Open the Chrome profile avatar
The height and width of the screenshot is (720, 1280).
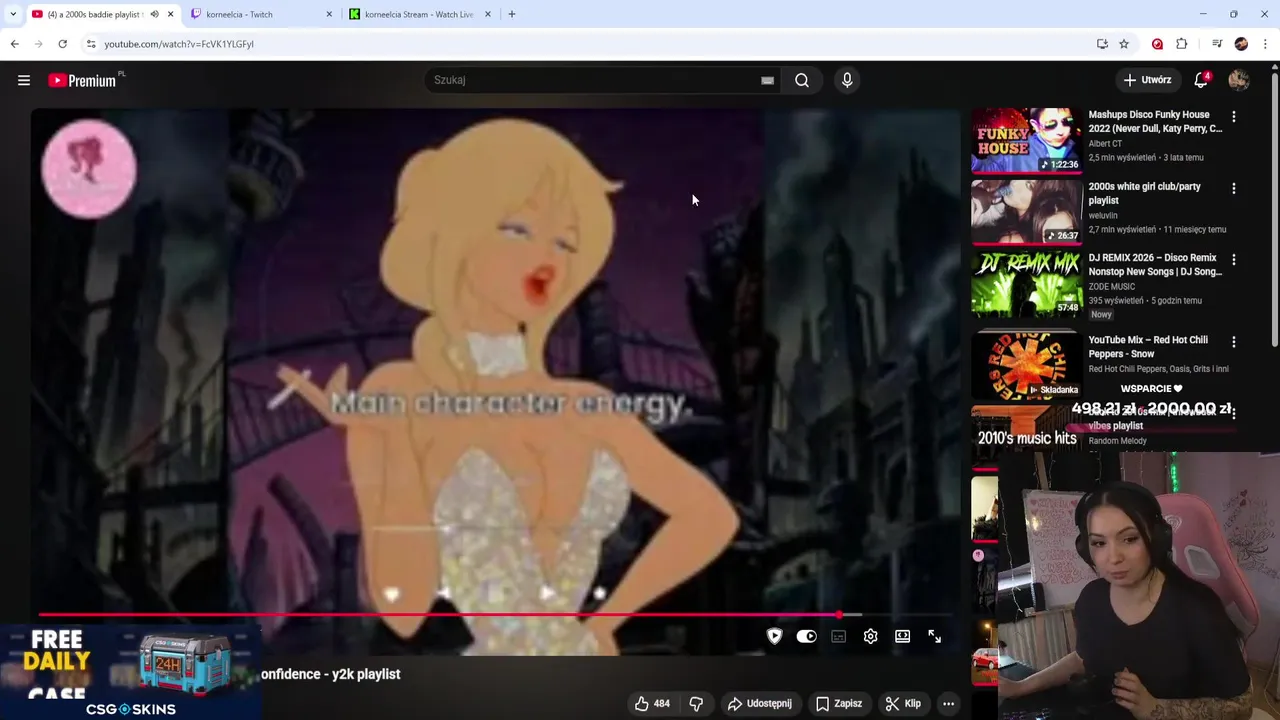coord(1241,44)
